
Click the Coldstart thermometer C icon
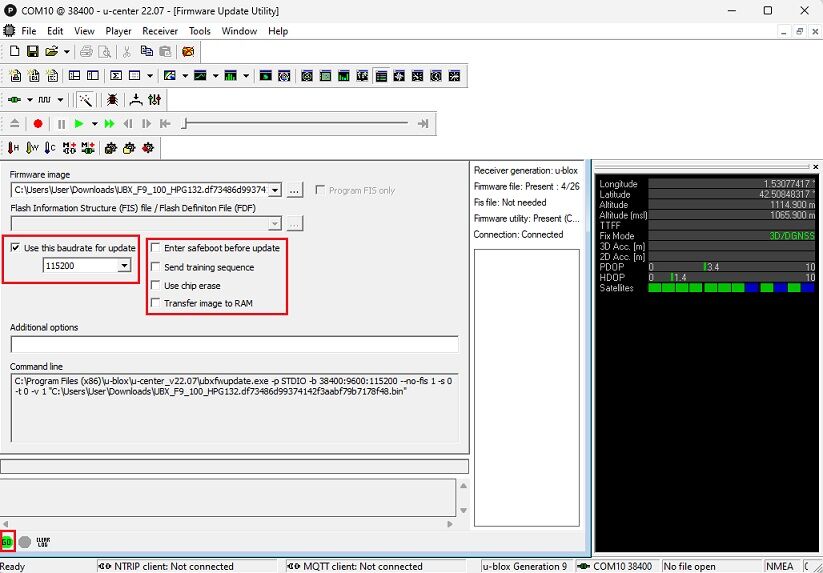pos(50,148)
